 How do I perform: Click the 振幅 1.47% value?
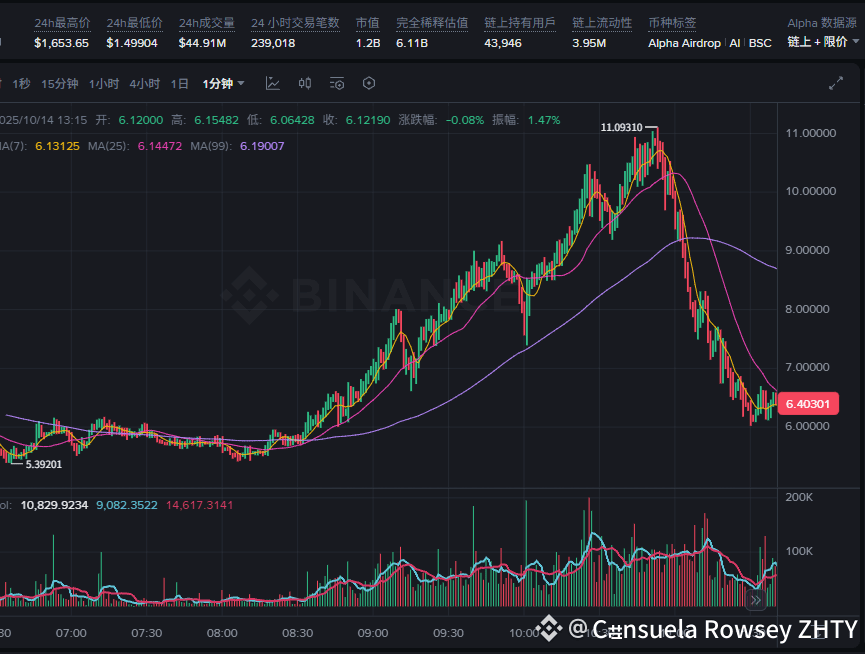[x=543, y=120]
